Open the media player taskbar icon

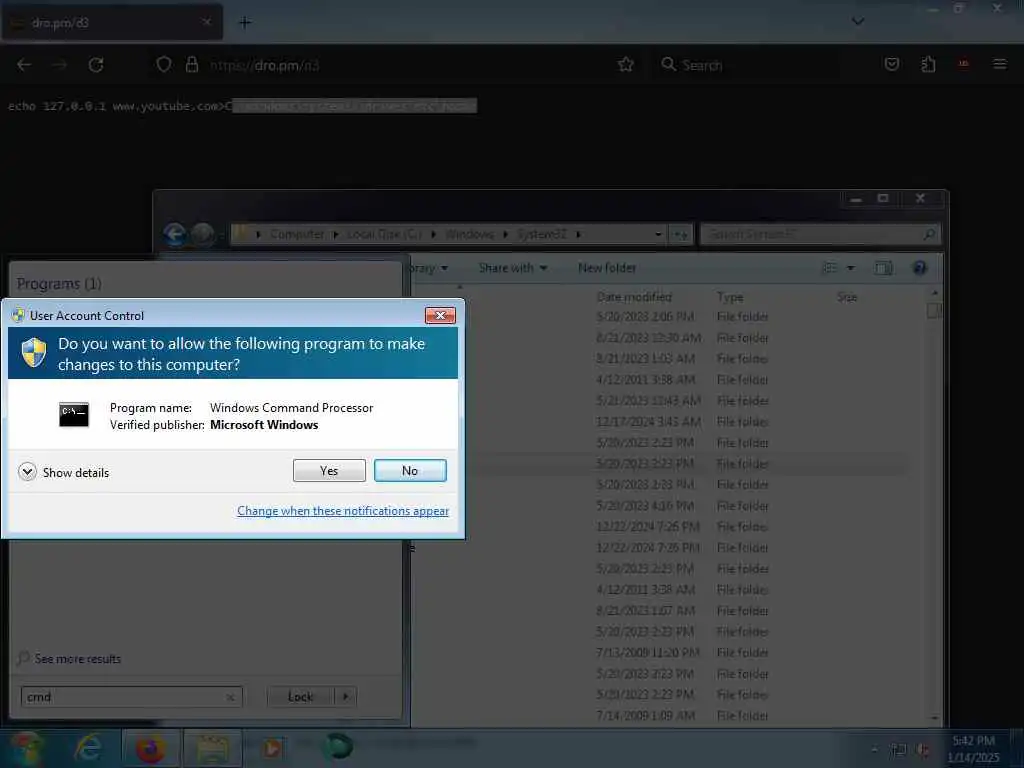272,748
